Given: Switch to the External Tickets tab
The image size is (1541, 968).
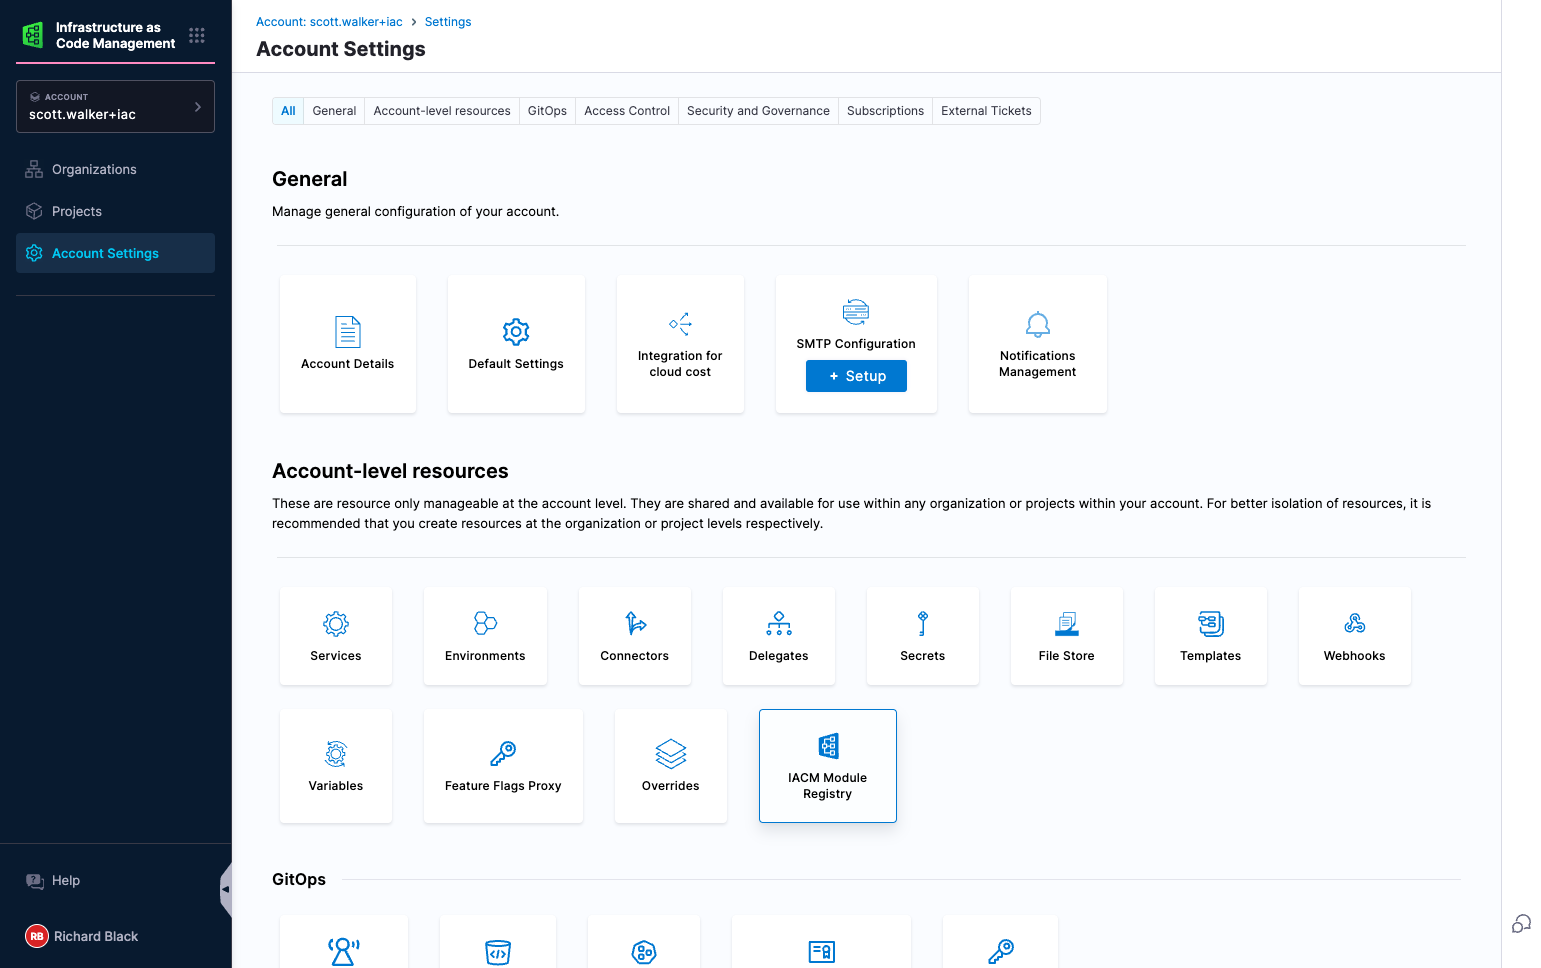Looking at the screenshot, I should pyautogui.click(x=986, y=111).
